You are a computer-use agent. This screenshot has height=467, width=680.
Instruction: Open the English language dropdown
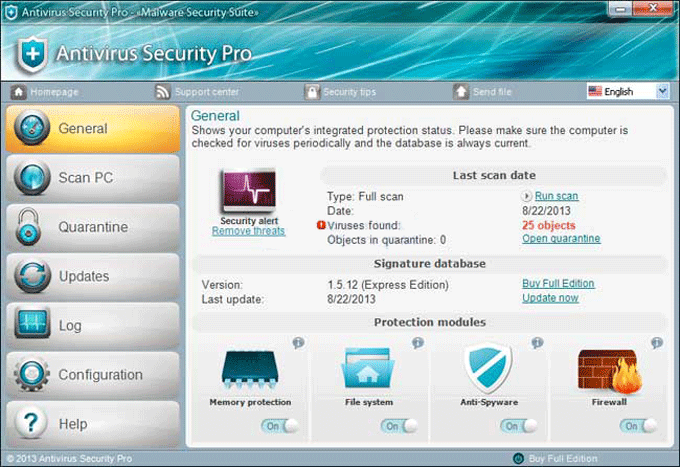point(627,91)
